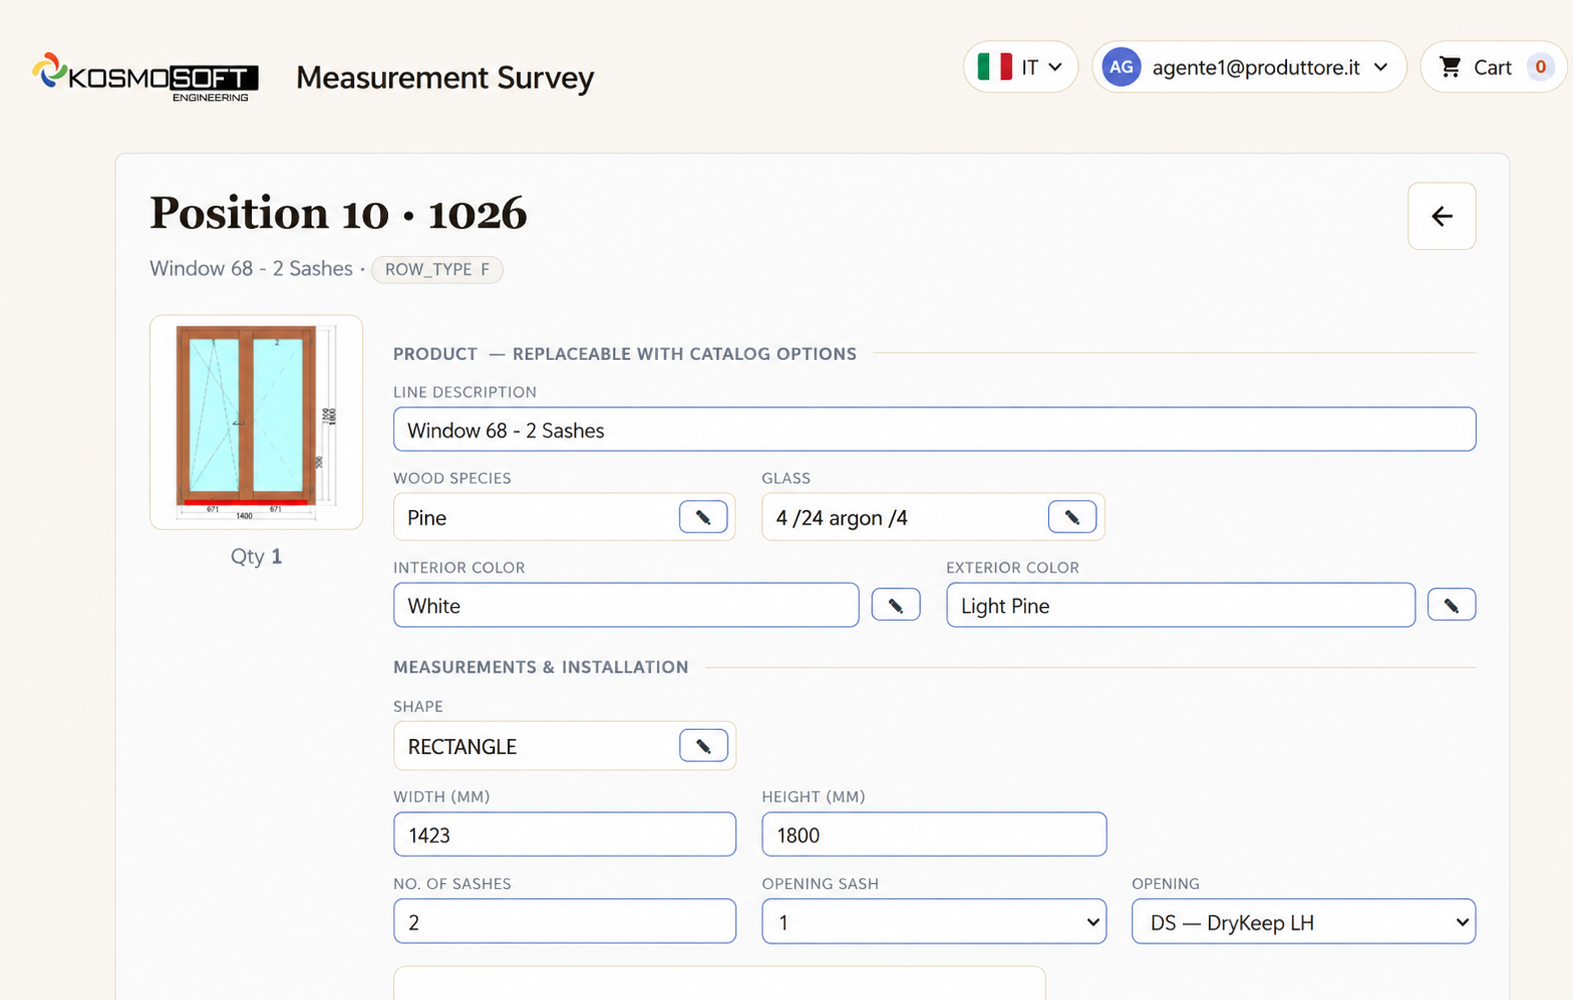This screenshot has width=1573, height=1000.
Task: Expand the agente1@produttore.it account menu
Action: click(x=1249, y=67)
